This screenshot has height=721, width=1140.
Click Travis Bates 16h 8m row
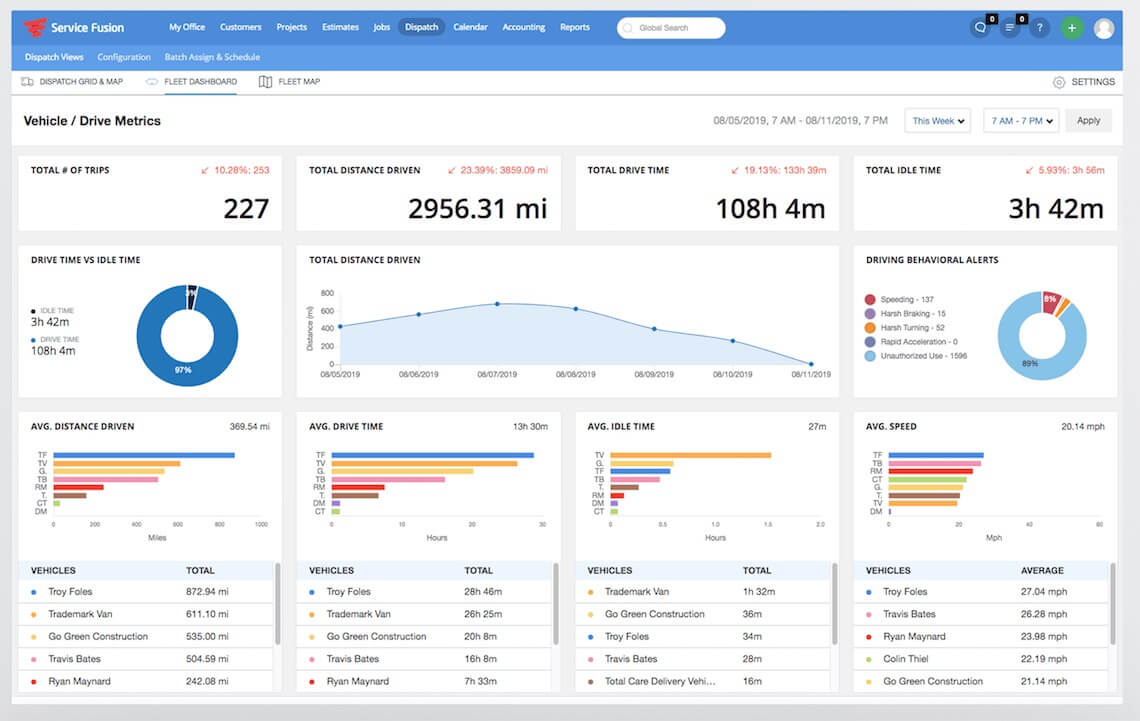[x=425, y=659]
